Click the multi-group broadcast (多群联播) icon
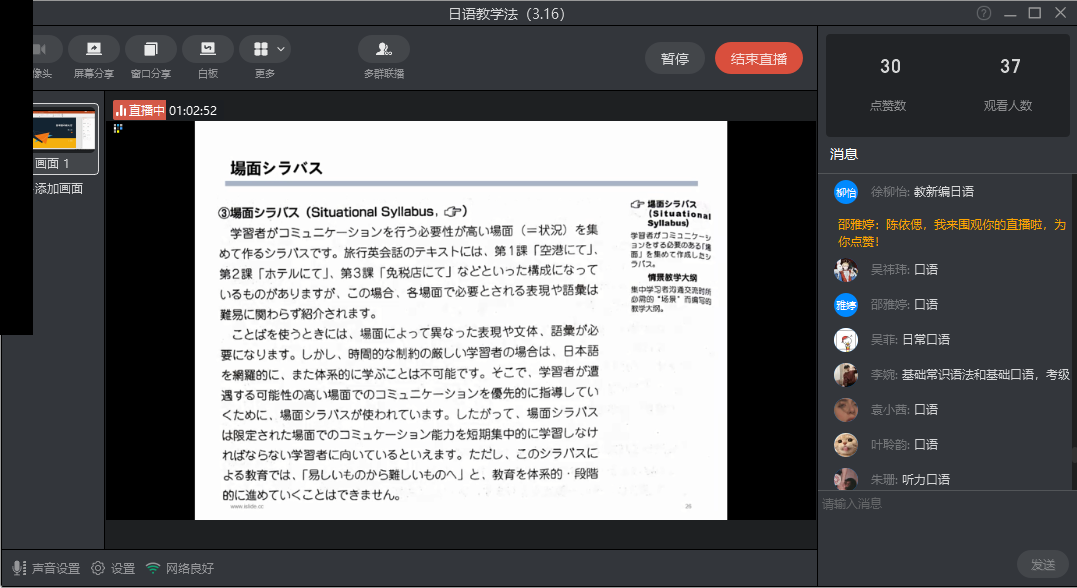 click(384, 49)
